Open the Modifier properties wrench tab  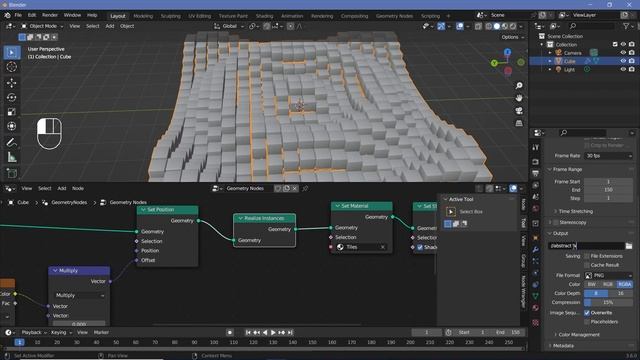[536, 249]
